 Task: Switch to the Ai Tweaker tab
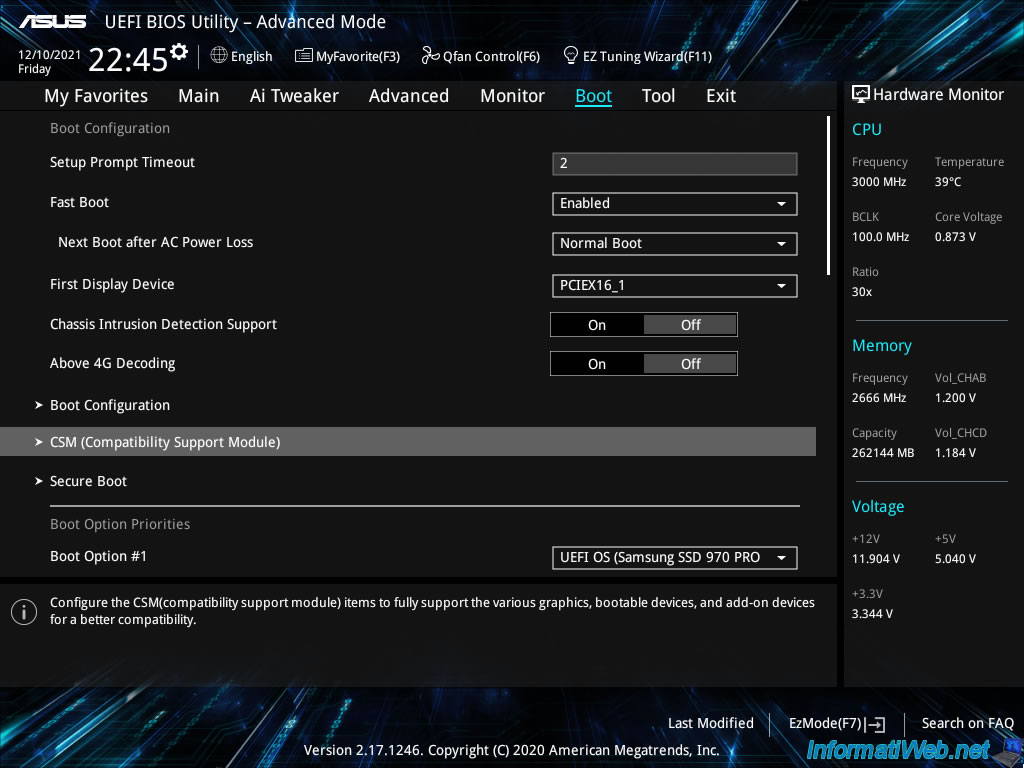click(x=294, y=96)
